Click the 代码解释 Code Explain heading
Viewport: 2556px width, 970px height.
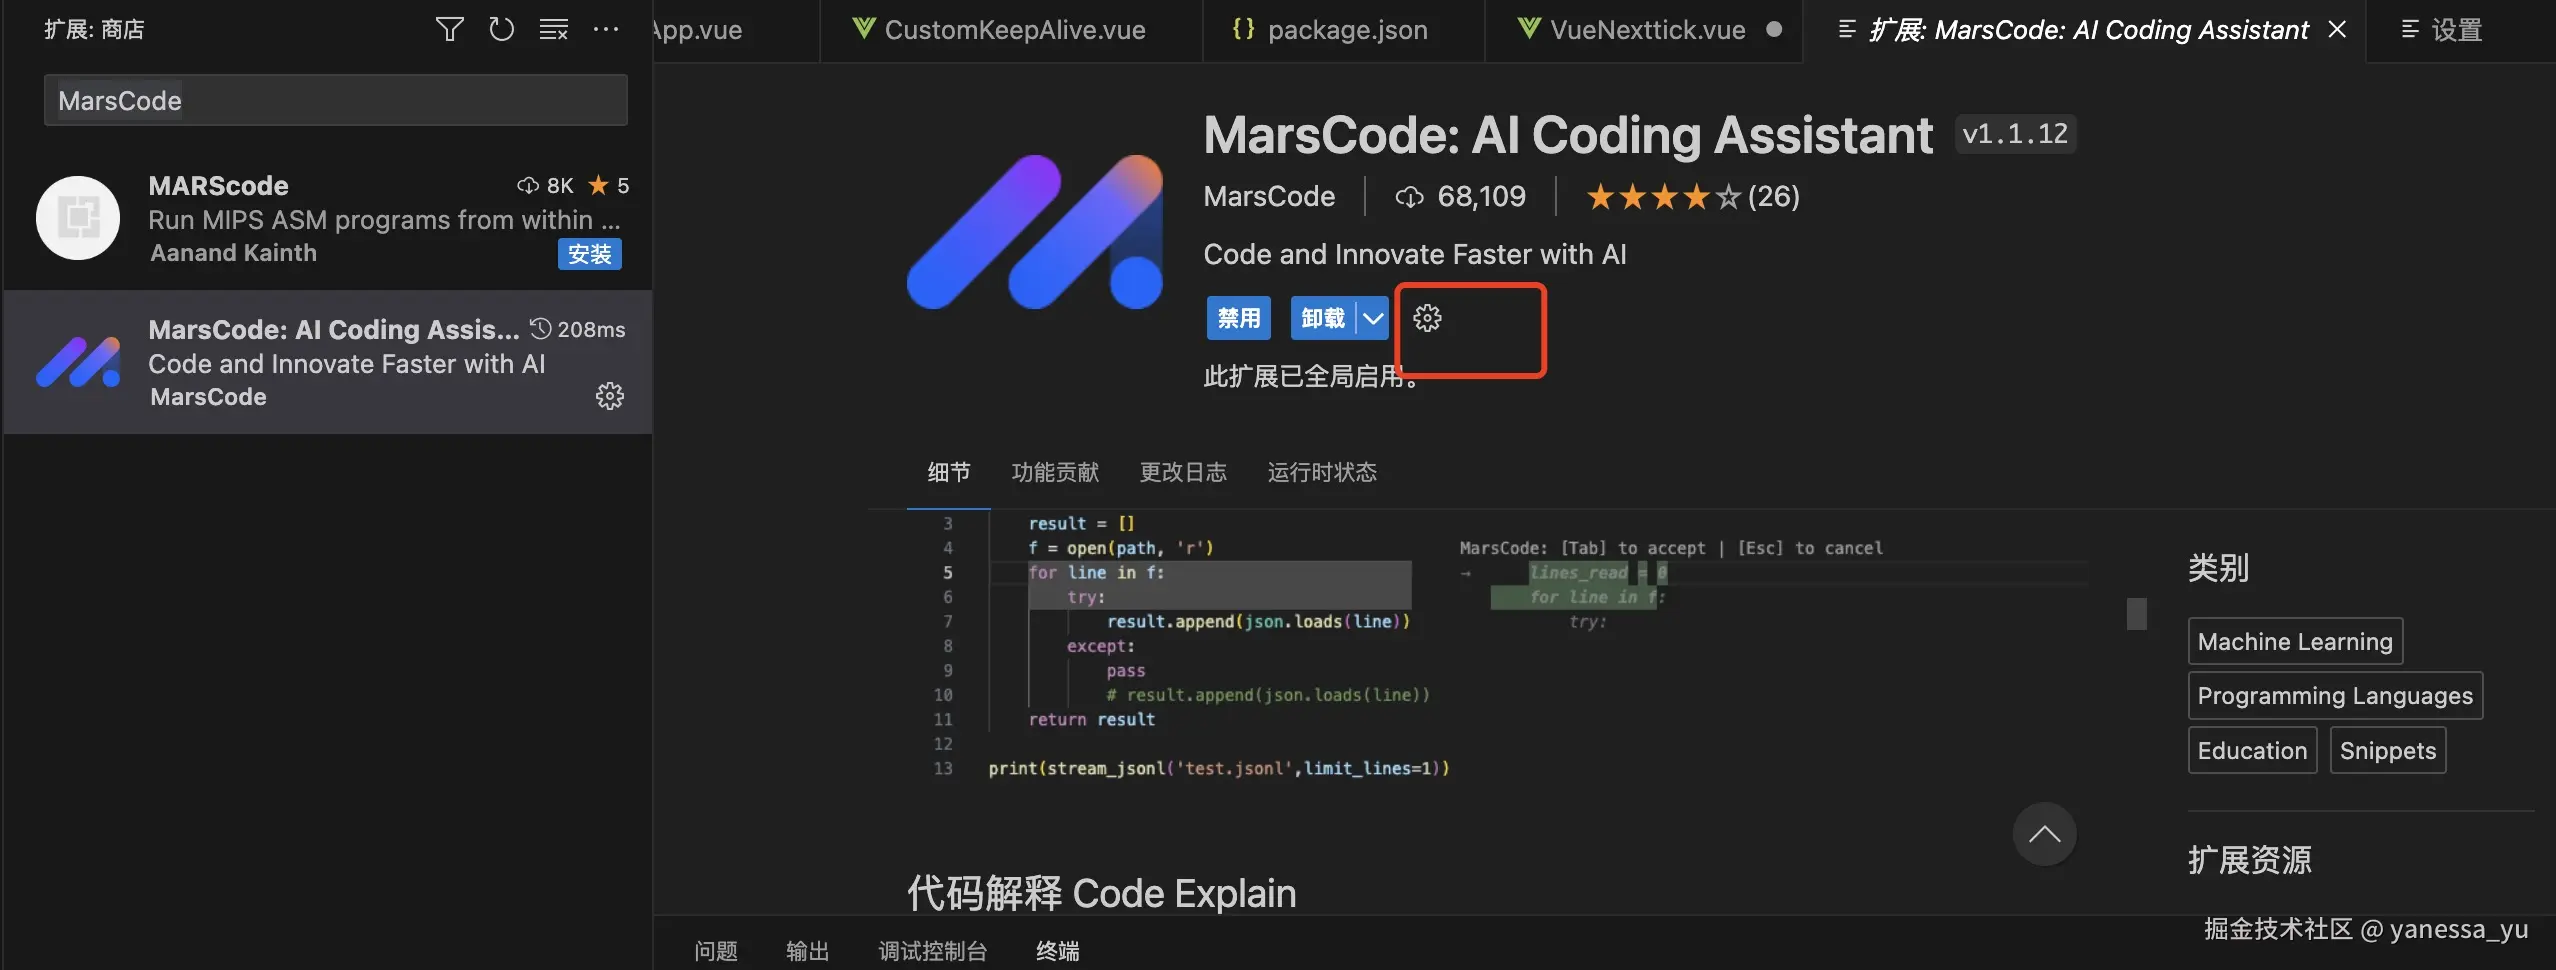[1101, 893]
